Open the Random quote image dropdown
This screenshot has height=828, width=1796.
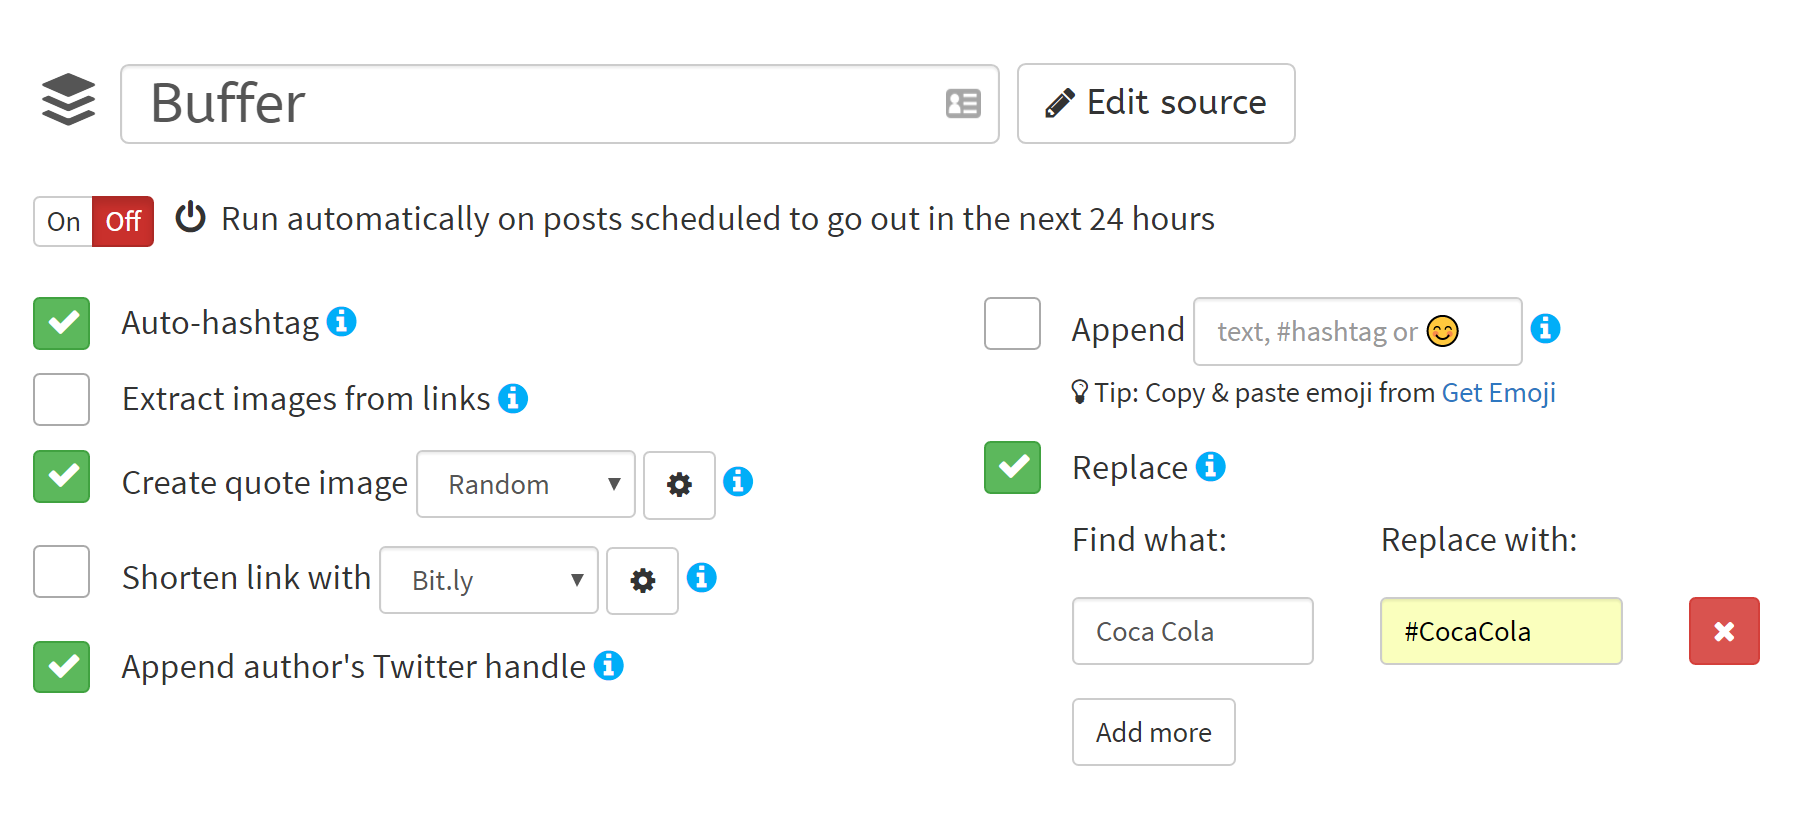(x=526, y=484)
